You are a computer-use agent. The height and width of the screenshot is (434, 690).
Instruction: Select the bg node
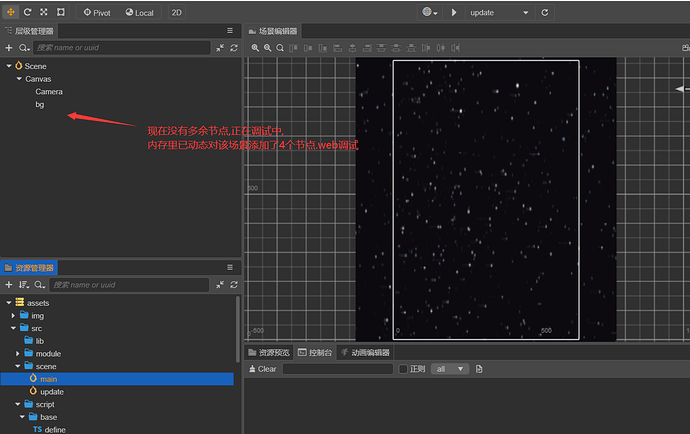pyautogui.click(x=40, y=104)
